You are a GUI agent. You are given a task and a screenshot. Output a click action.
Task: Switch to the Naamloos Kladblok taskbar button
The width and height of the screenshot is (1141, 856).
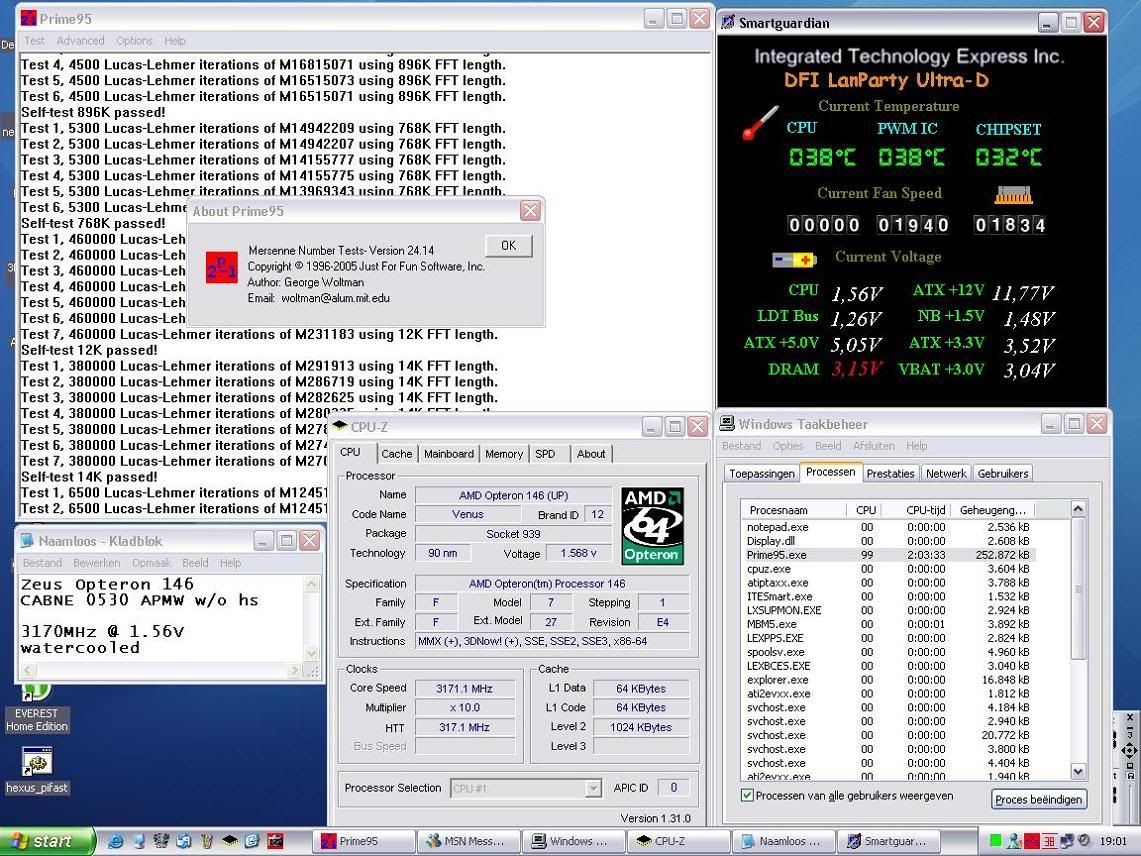[784, 841]
